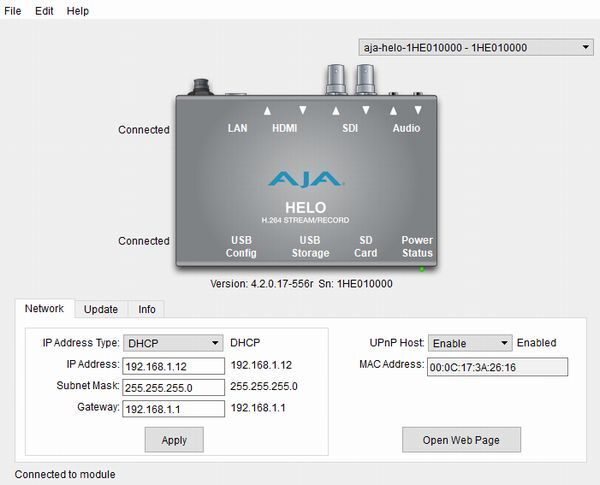Open the UPnP Host Enable dropdown

click(470, 343)
